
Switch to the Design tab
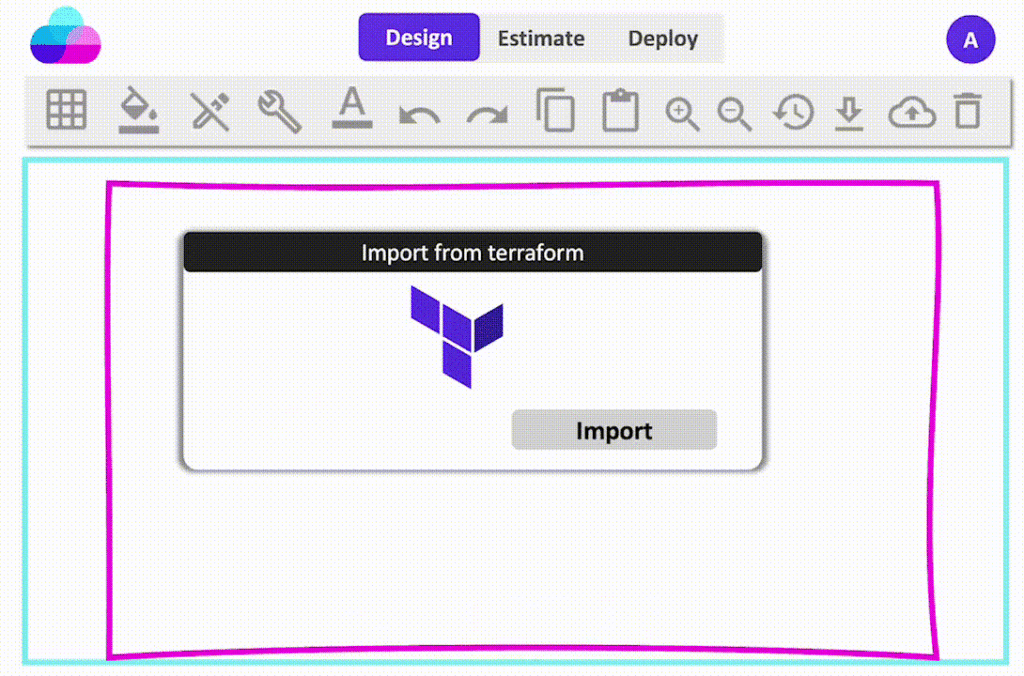pyautogui.click(x=419, y=37)
